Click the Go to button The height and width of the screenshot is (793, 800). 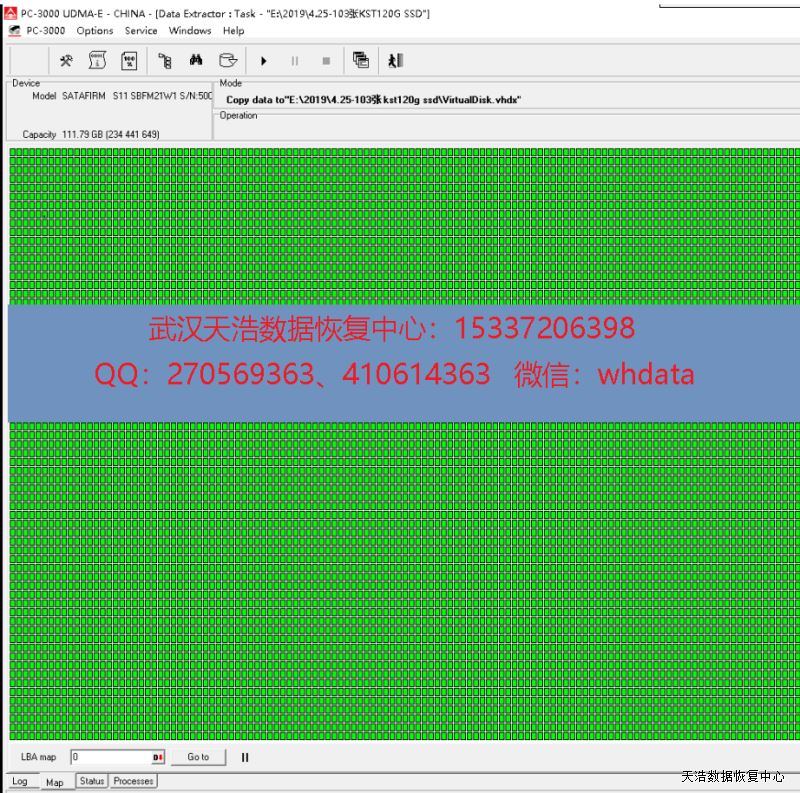[x=198, y=757]
